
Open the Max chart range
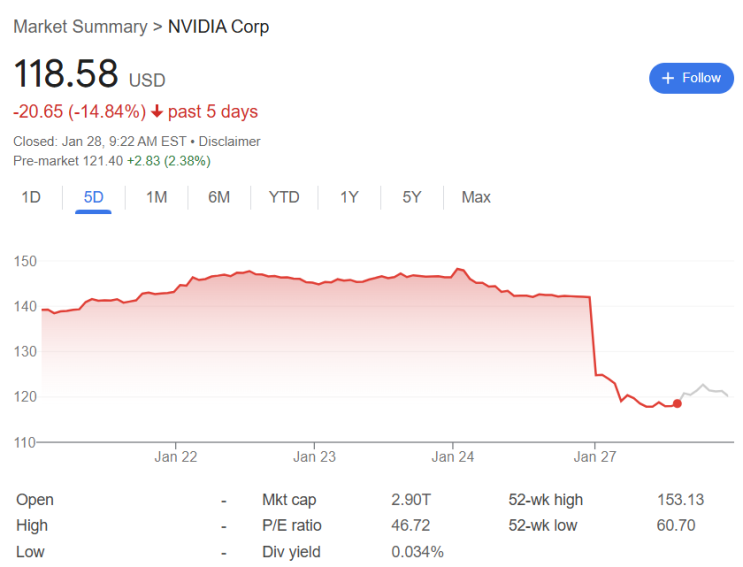(x=476, y=197)
